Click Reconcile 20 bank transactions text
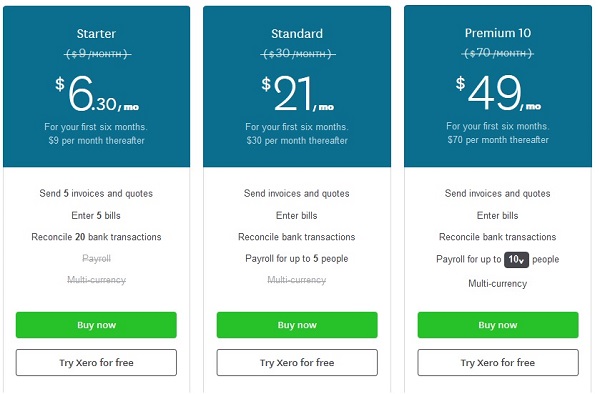600x394 pixels. coord(96,237)
